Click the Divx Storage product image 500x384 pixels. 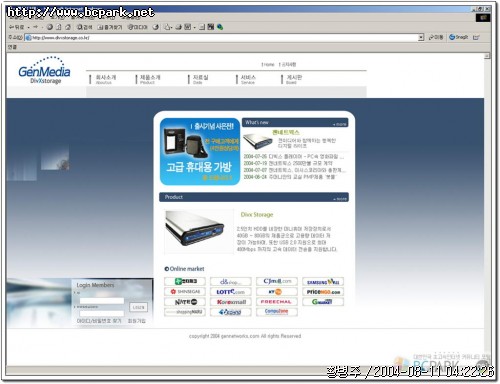199,231
